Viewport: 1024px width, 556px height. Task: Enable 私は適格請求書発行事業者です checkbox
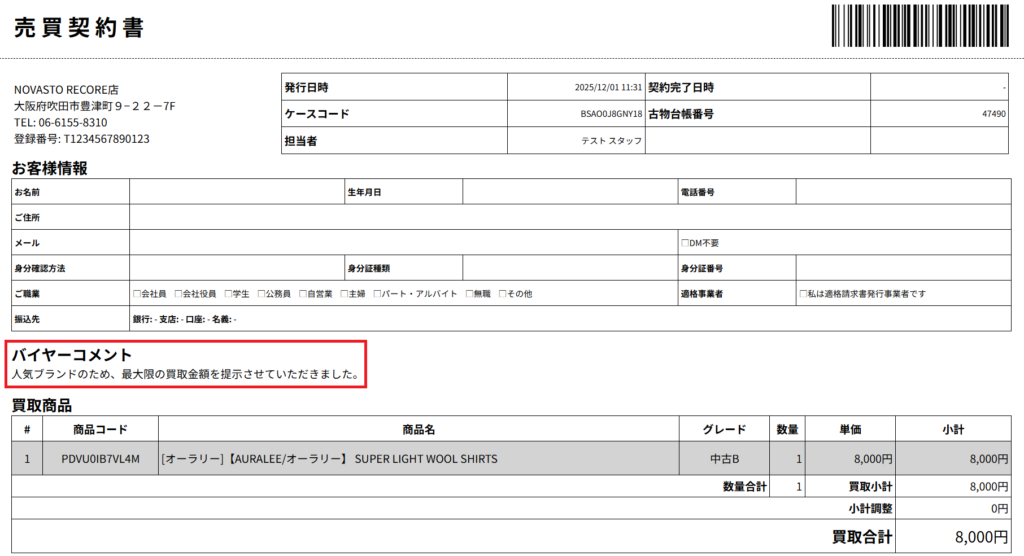tap(803, 294)
